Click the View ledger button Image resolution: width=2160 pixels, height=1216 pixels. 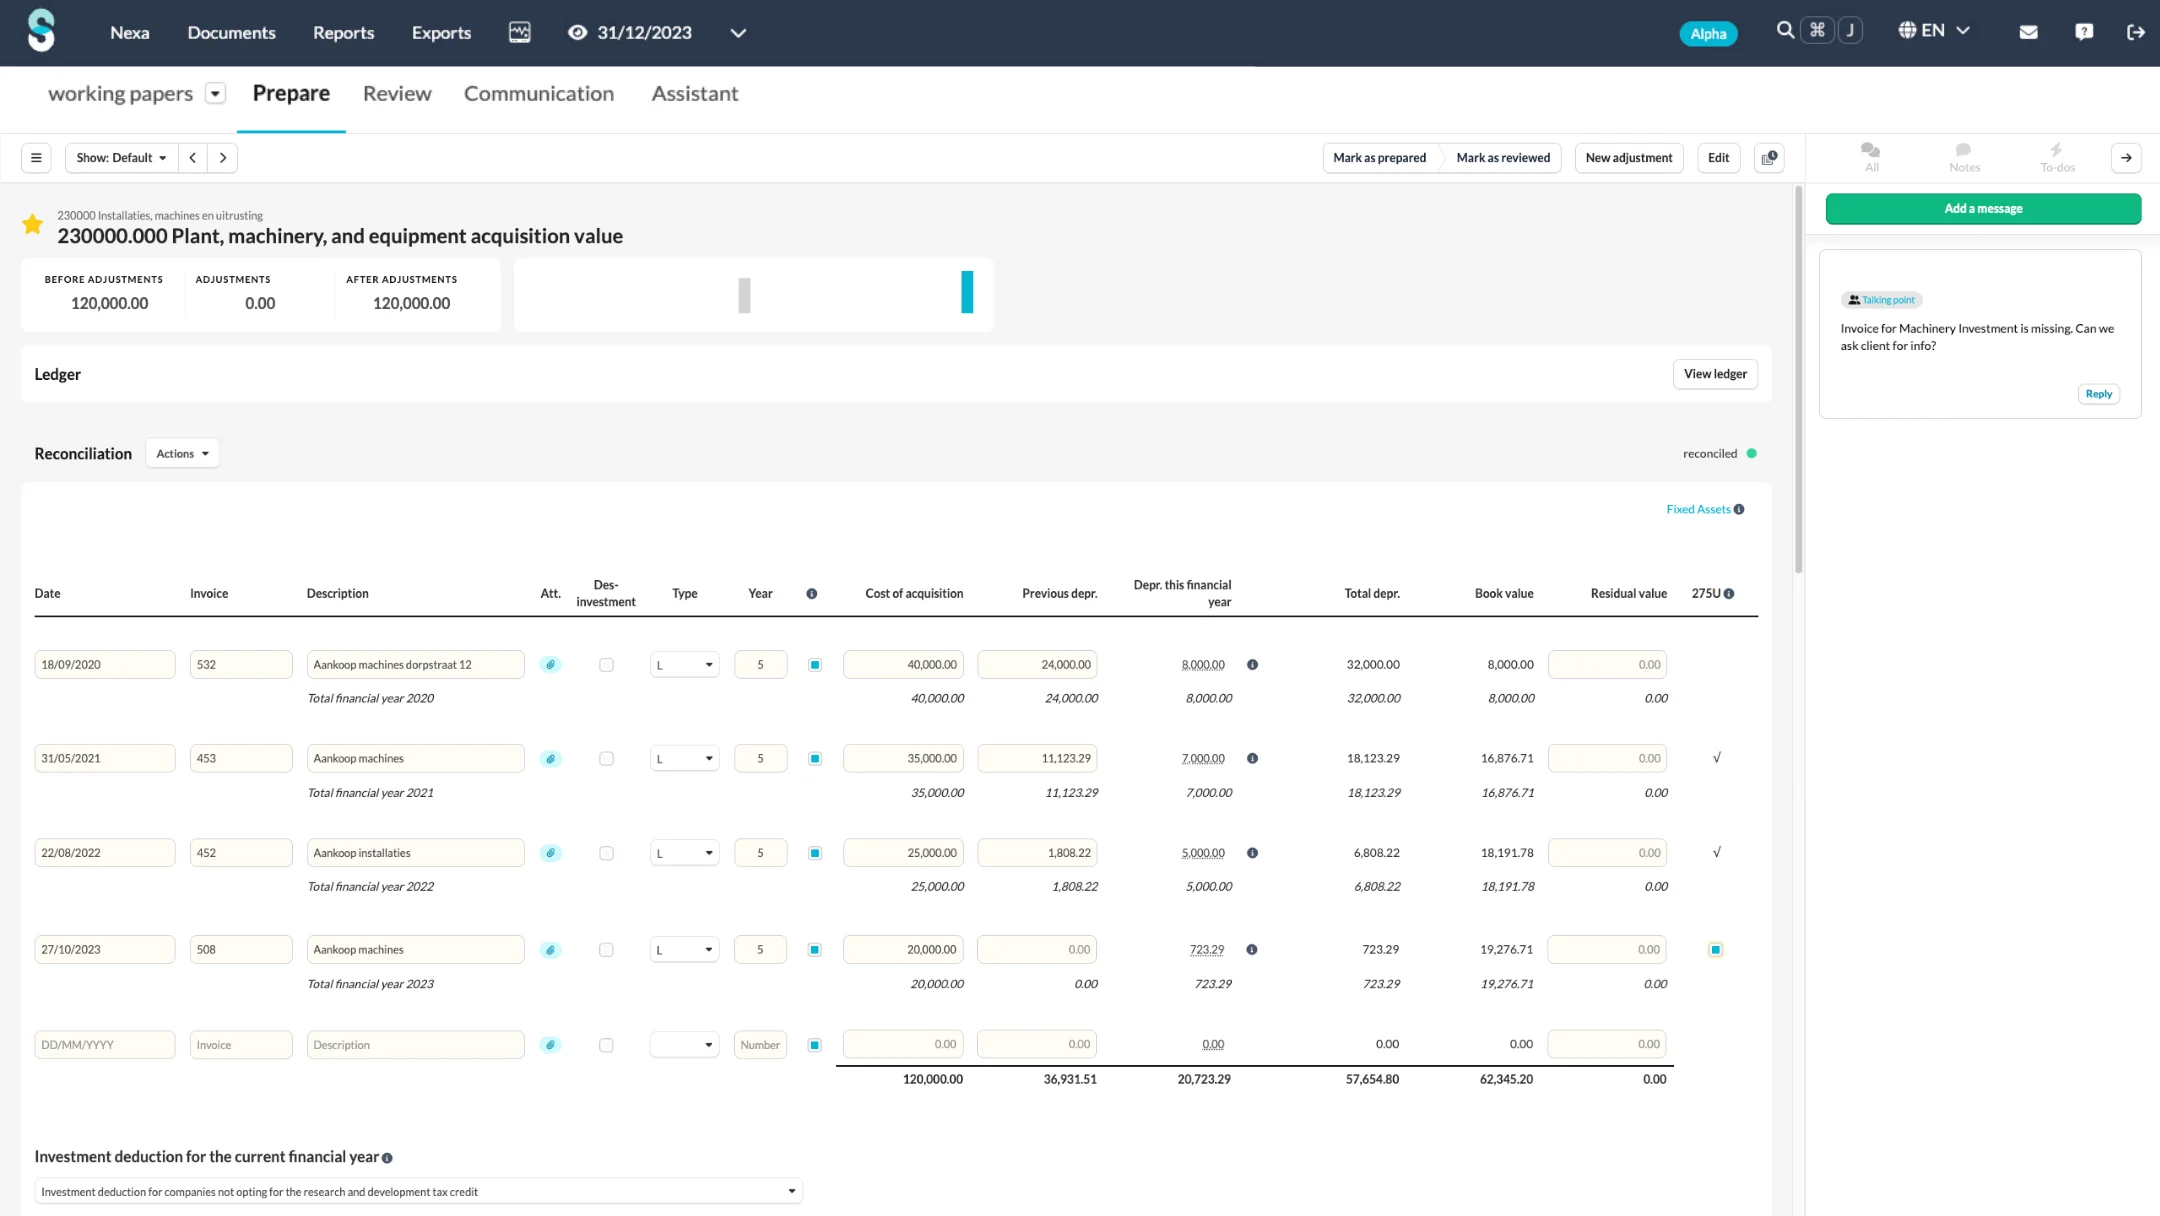point(1714,374)
